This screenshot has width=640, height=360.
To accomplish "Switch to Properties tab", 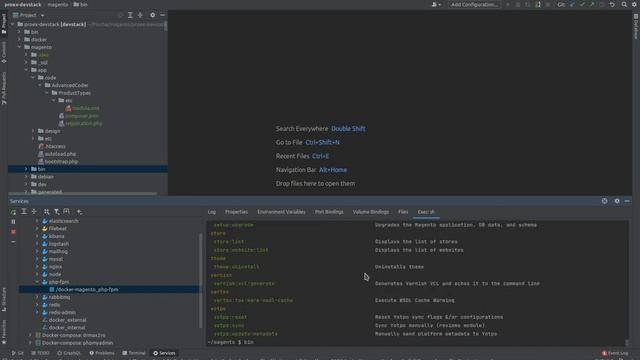I will point(236,212).
